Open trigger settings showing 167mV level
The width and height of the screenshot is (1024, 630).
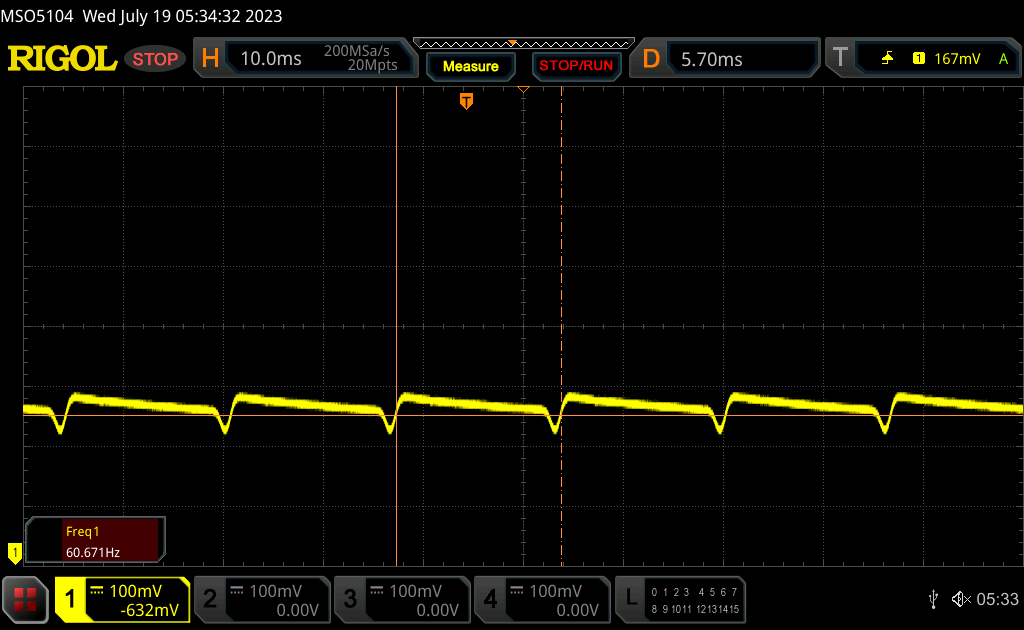pyautogui.click(x=955, y=59)
